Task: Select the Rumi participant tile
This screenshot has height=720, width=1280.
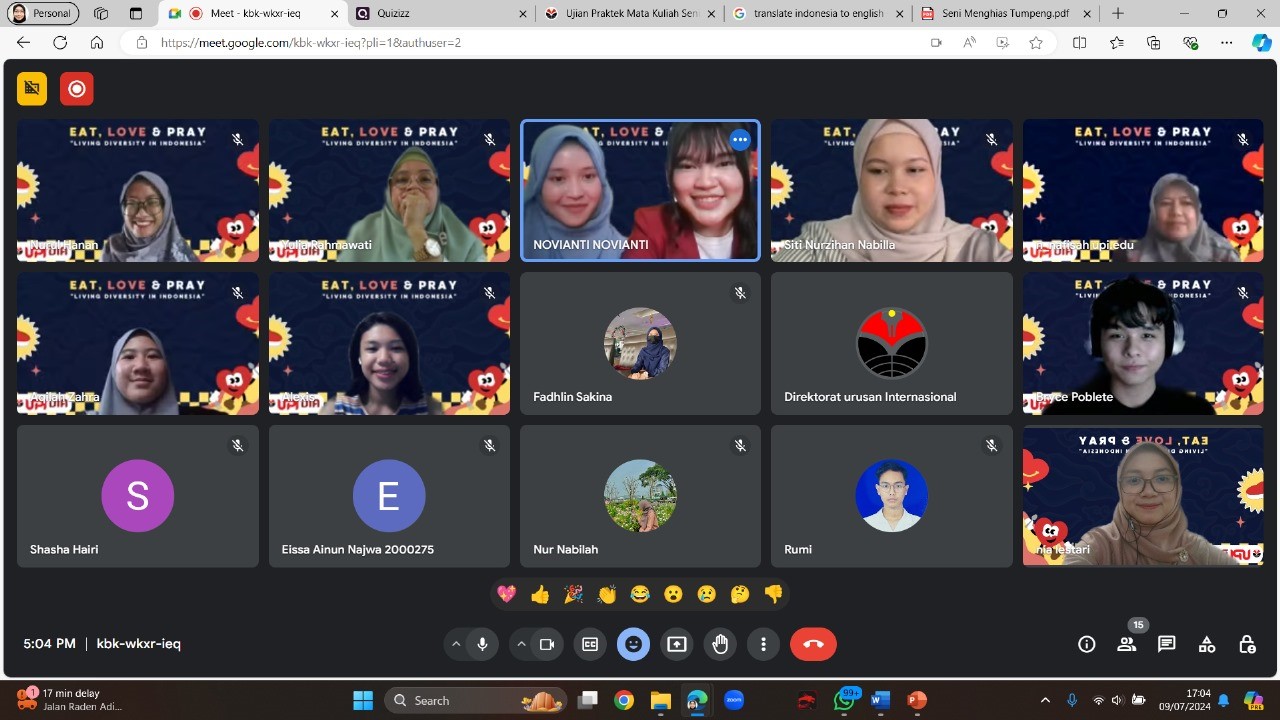Action: click(x=892, y=496)
